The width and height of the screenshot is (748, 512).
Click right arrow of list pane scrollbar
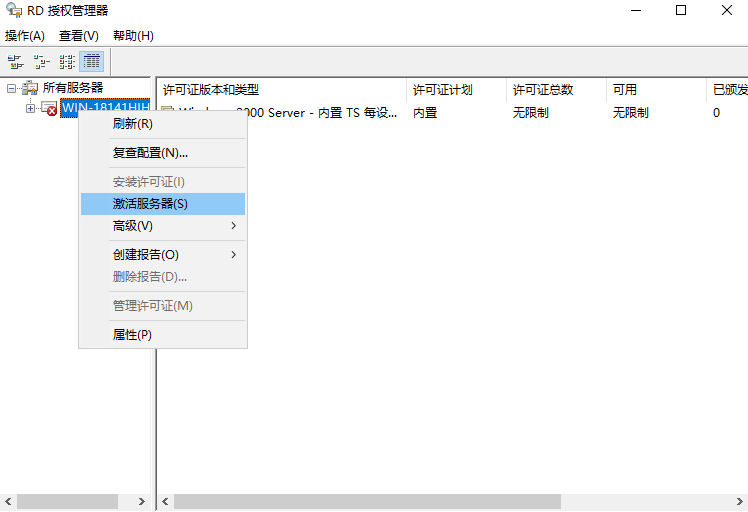click(x=739, y=502)
